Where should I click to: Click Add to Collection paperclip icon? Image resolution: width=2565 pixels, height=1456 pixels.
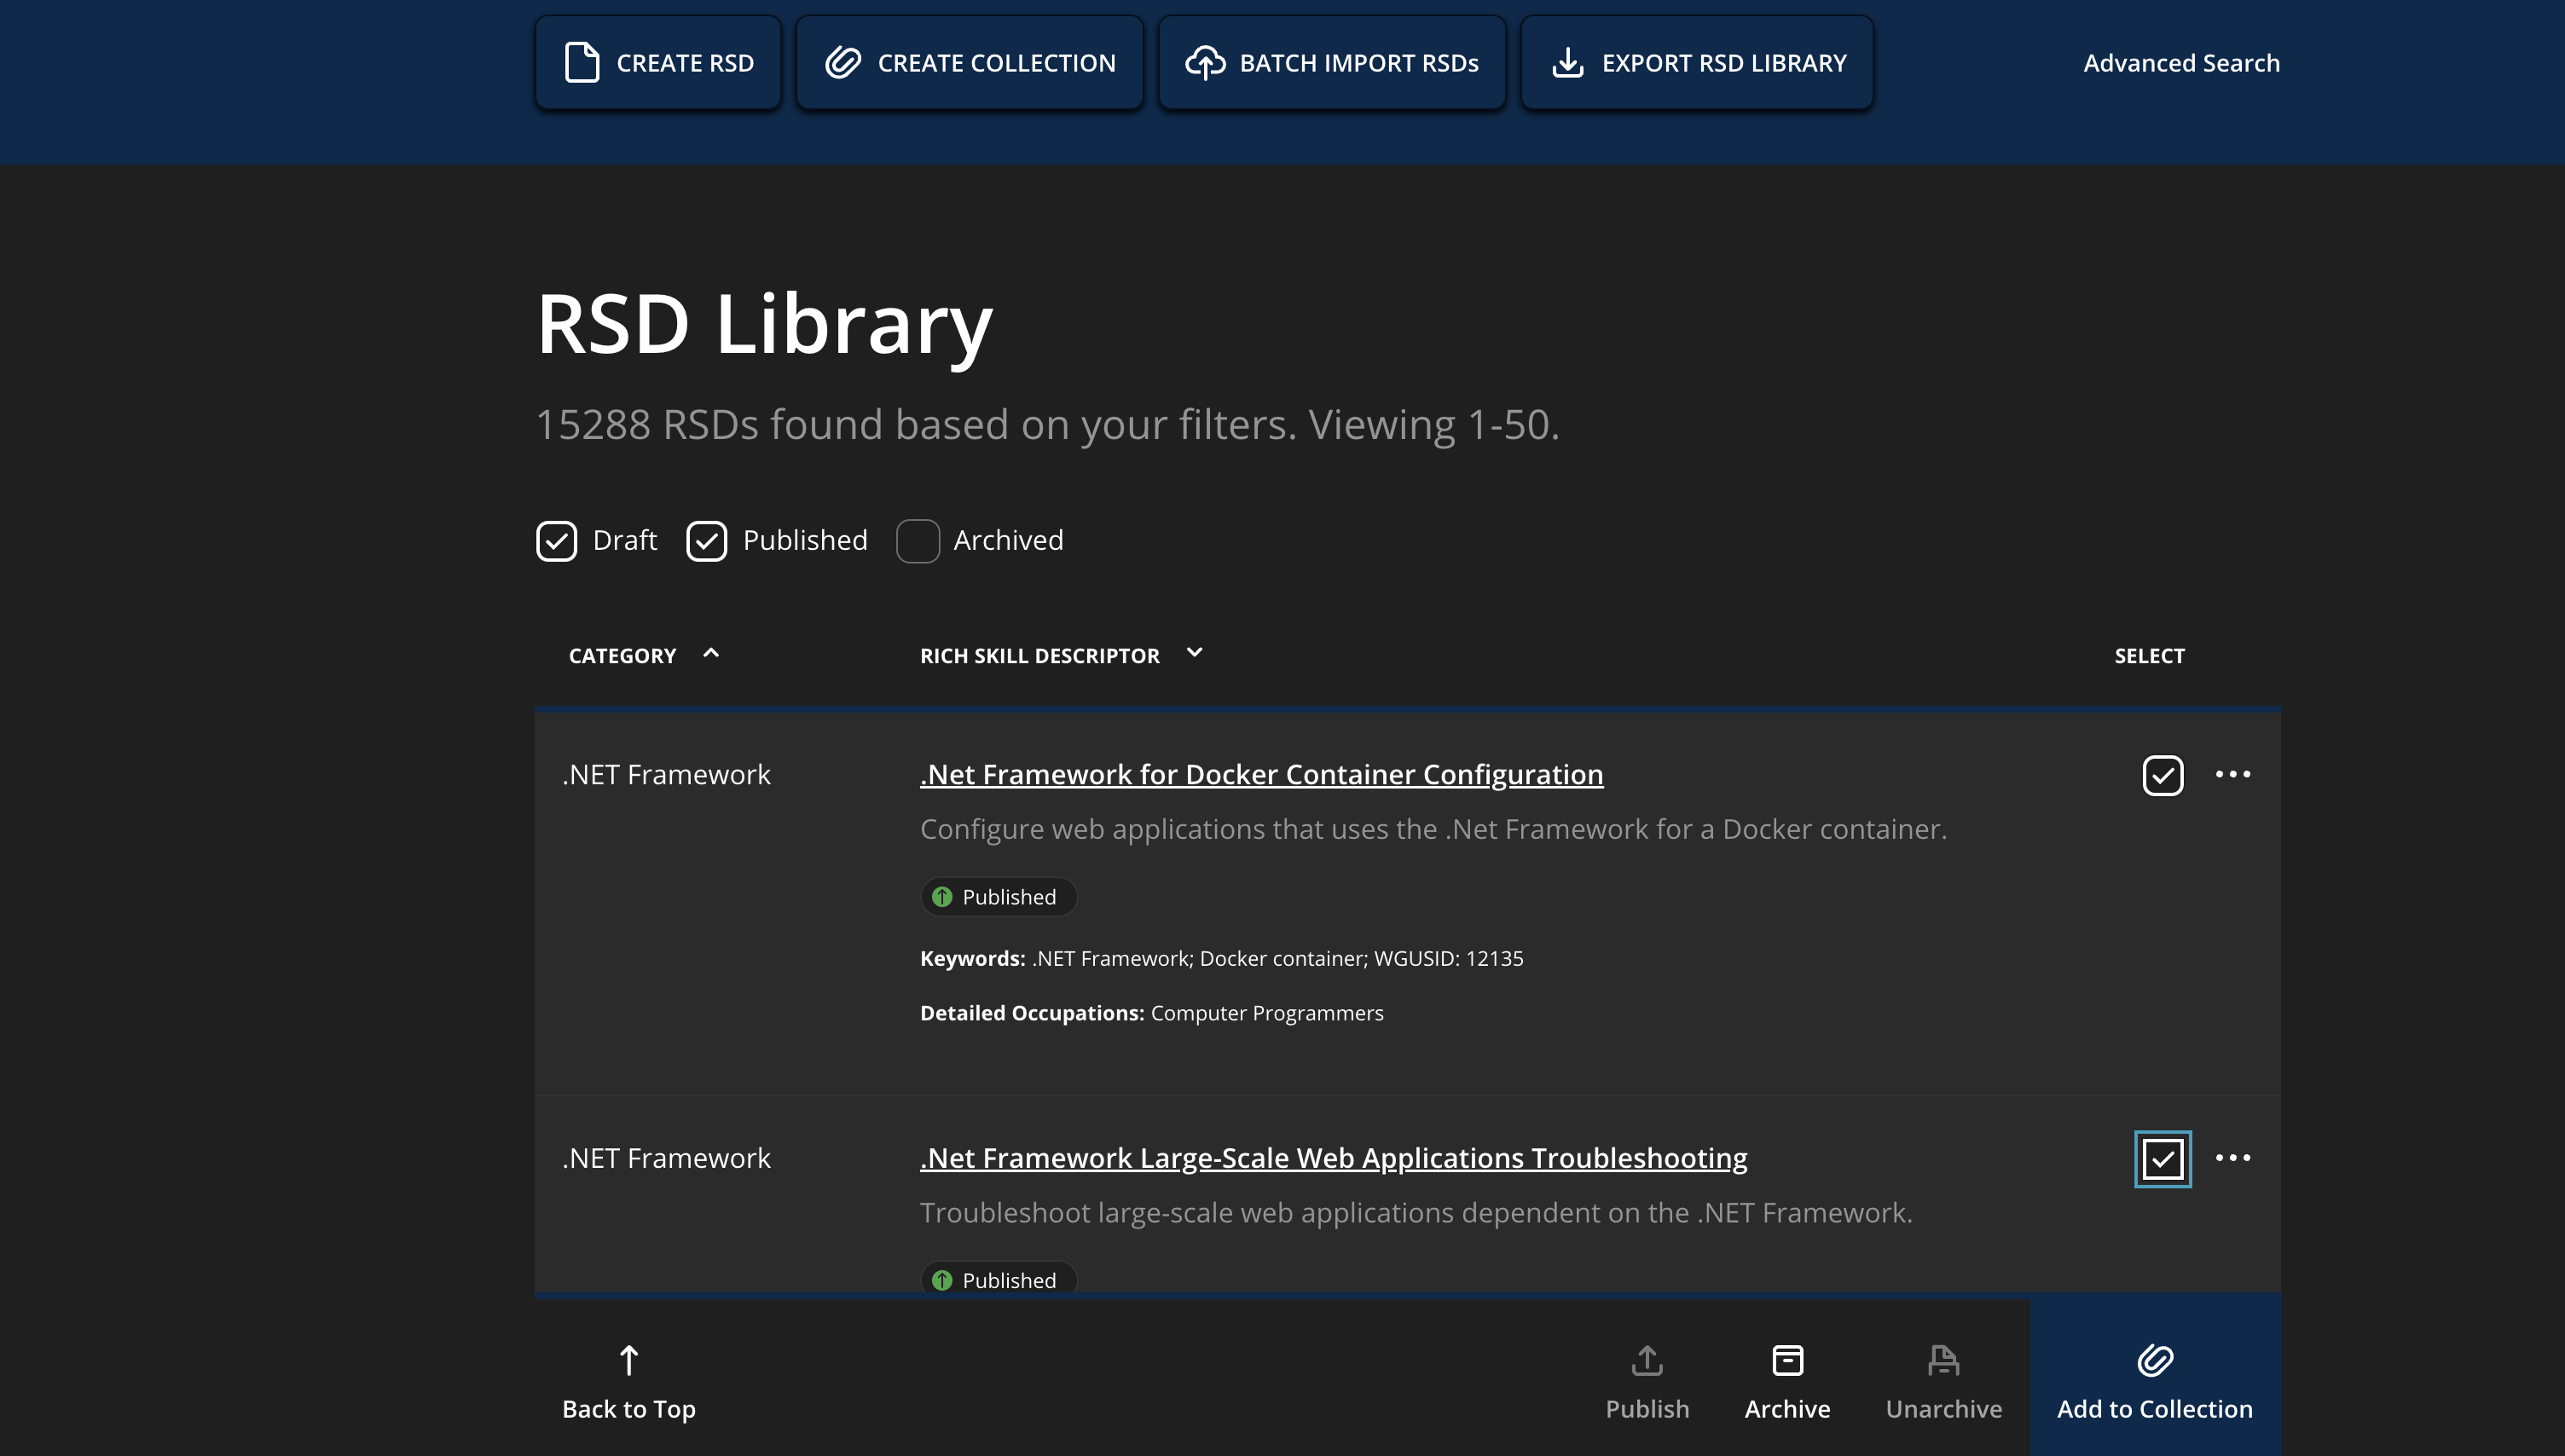(x=2155, y=1360)
